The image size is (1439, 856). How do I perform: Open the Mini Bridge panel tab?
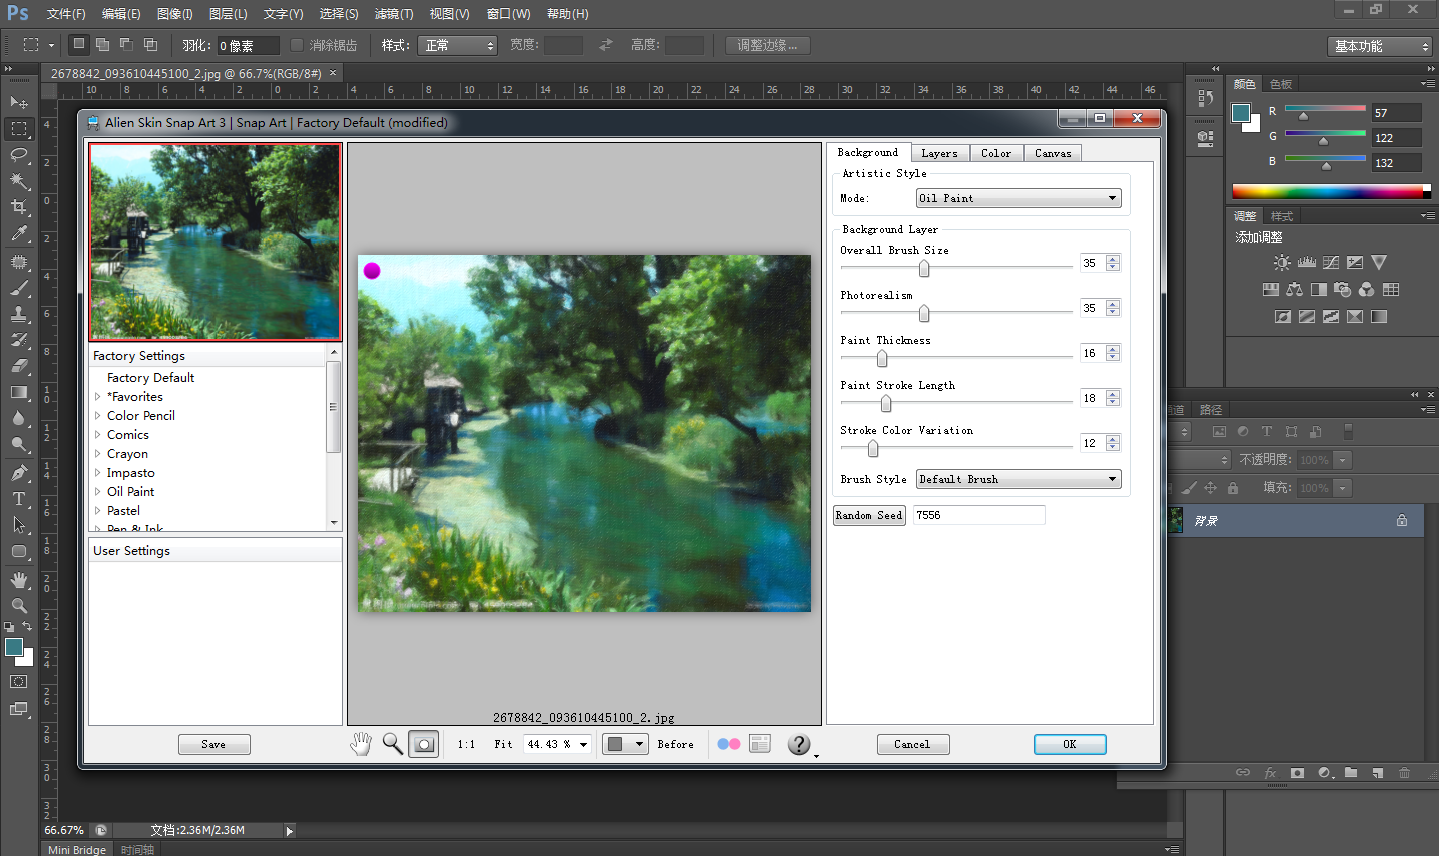[x=77, y=849]
